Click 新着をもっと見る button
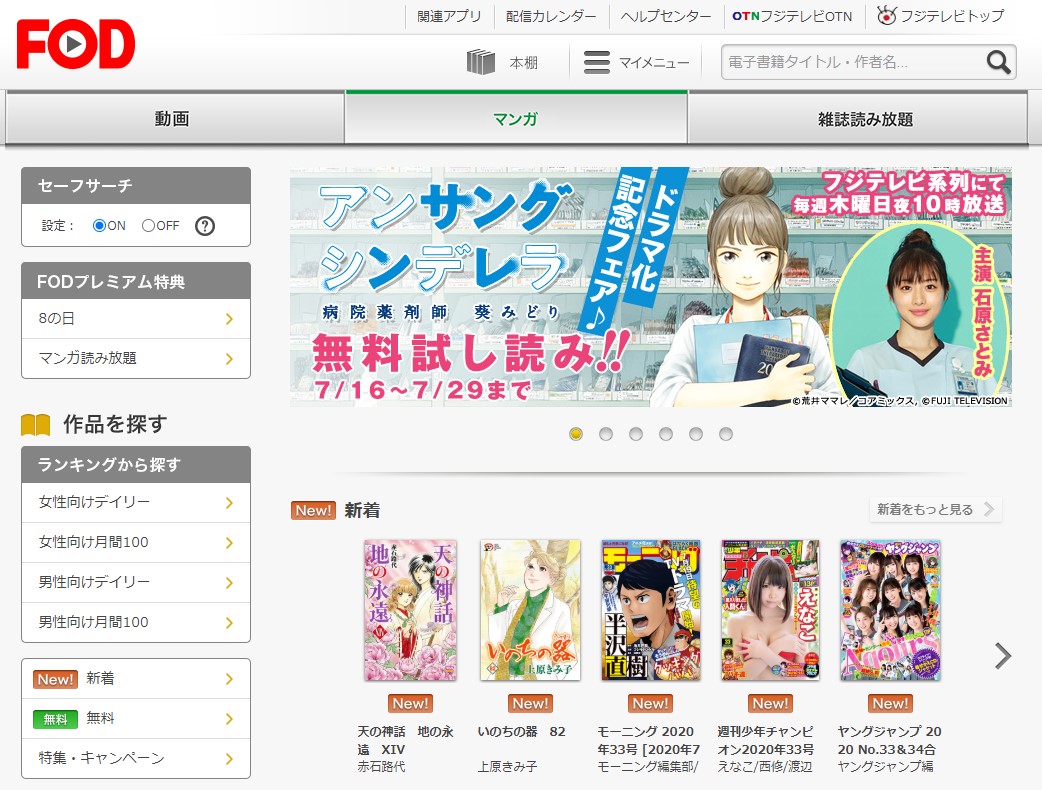Screen dimensions: 1042x790 (935, 510)
